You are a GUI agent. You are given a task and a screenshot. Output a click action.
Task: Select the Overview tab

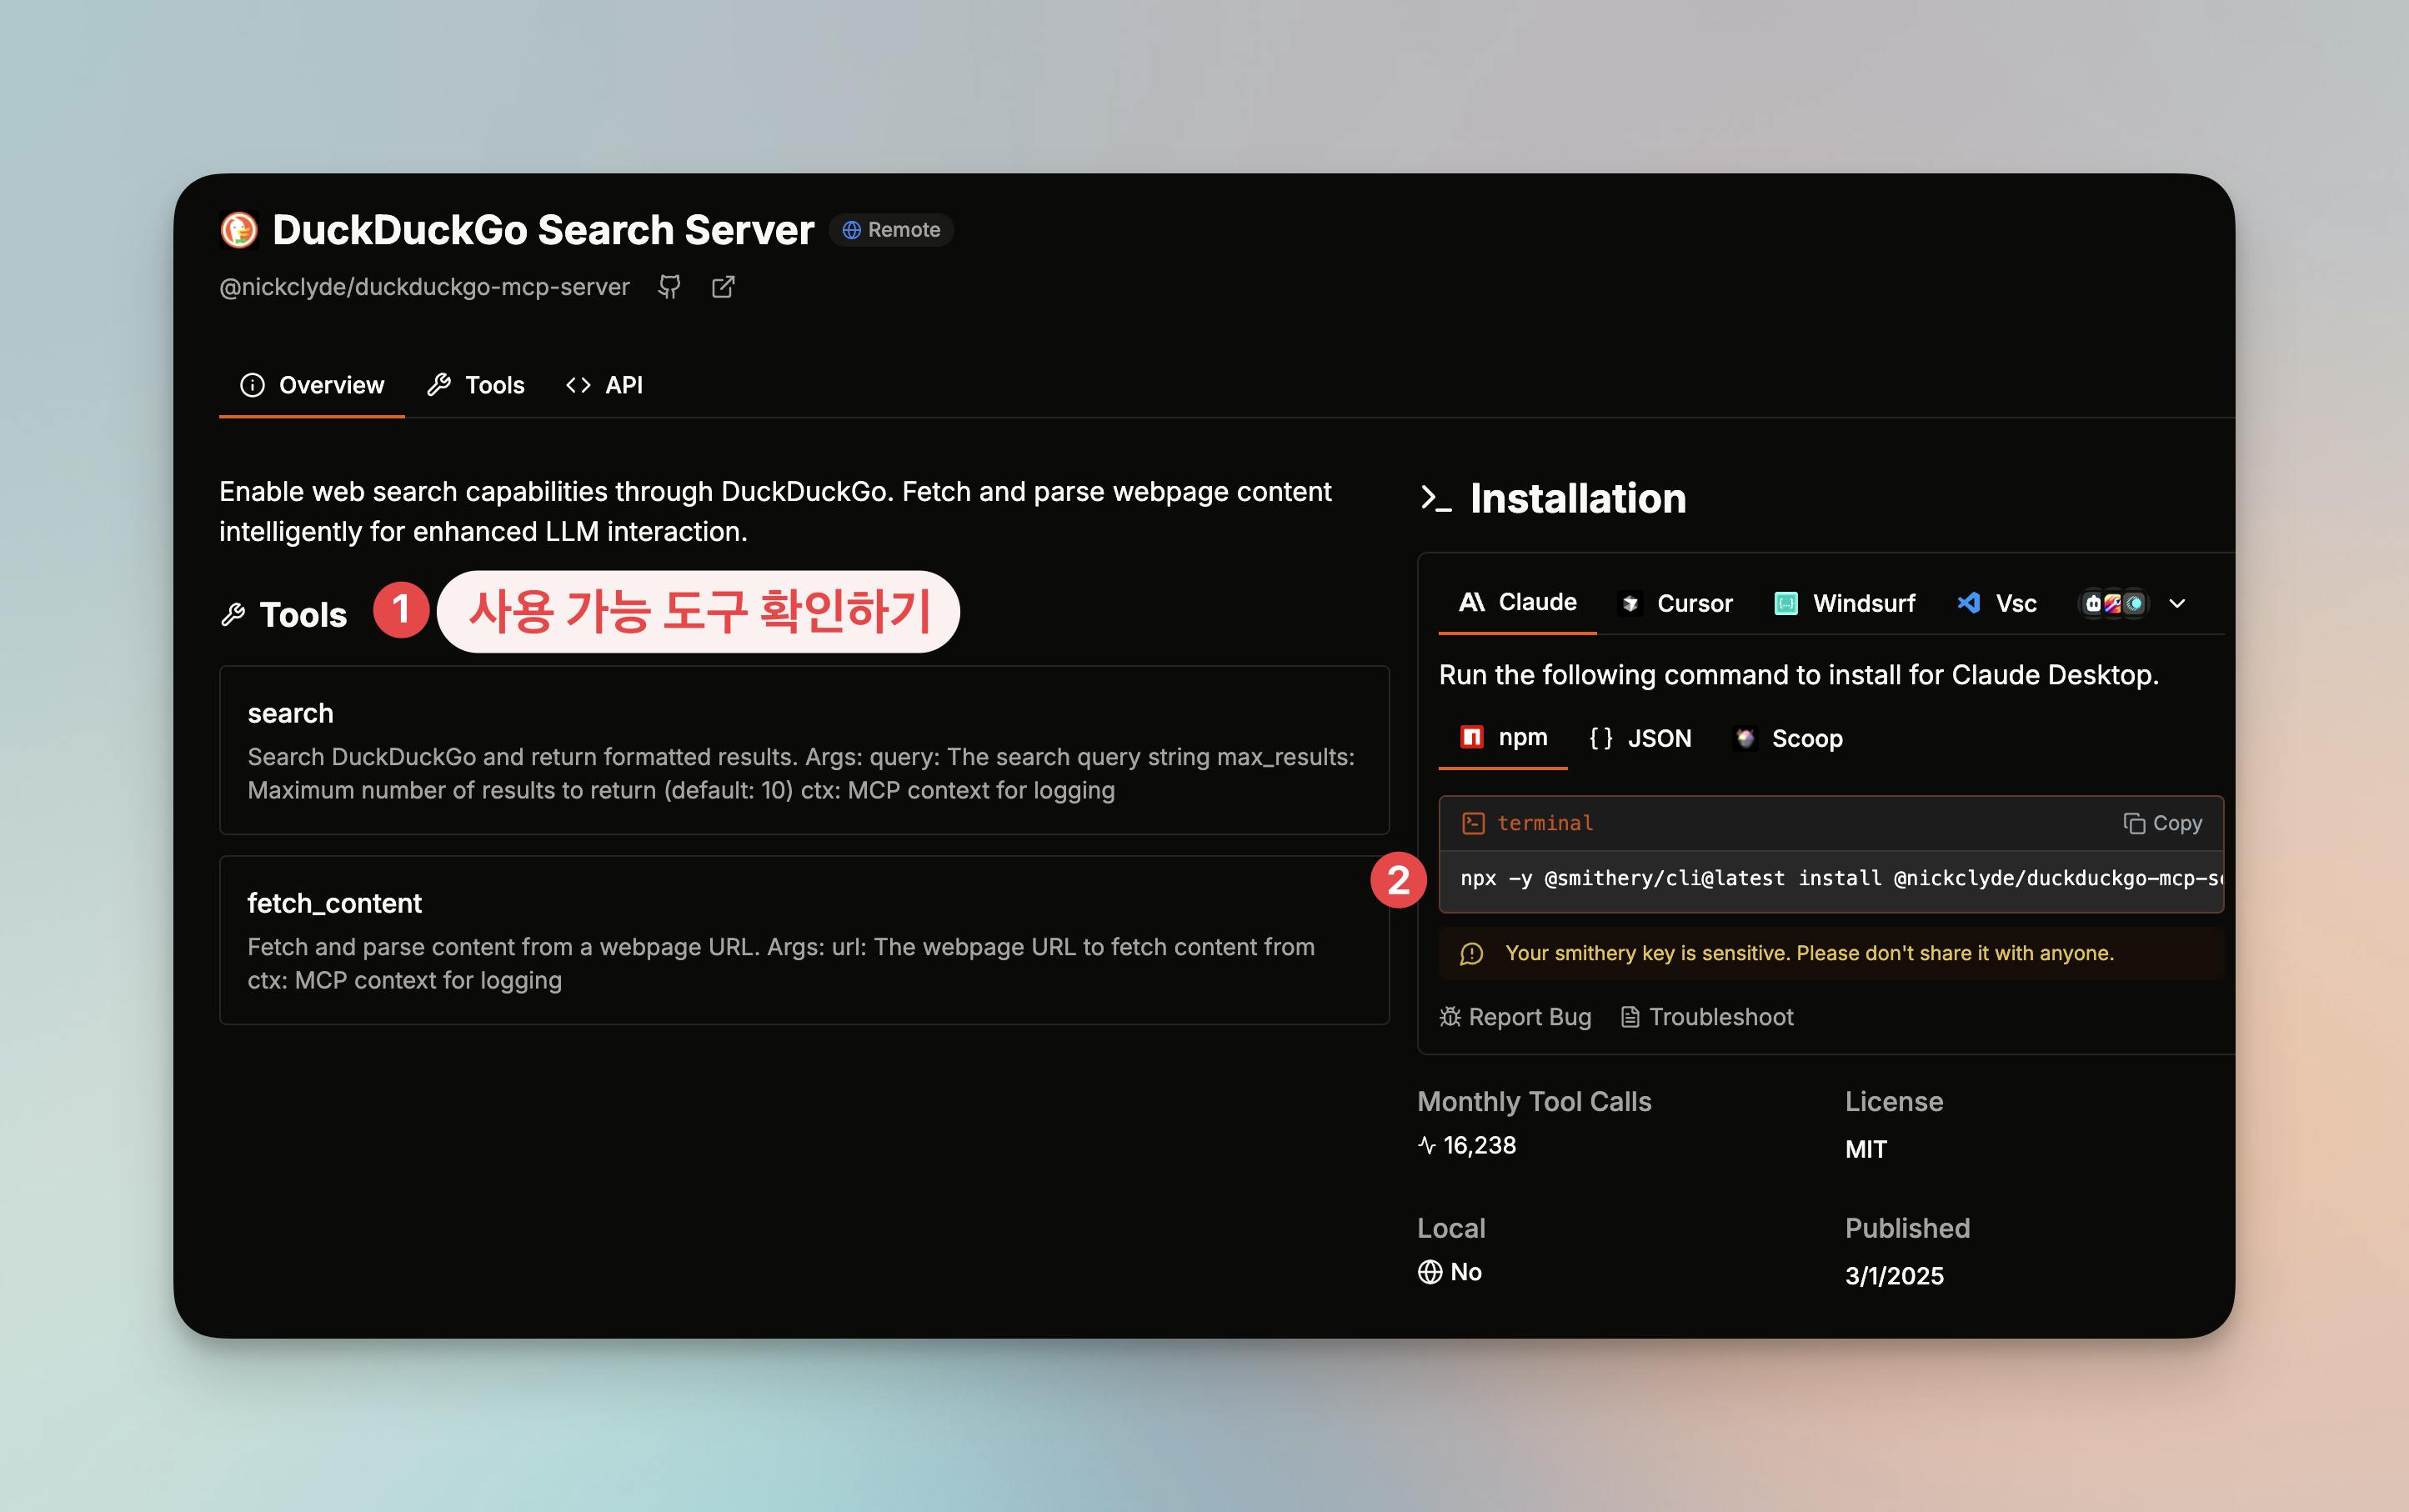click(312, 385)
